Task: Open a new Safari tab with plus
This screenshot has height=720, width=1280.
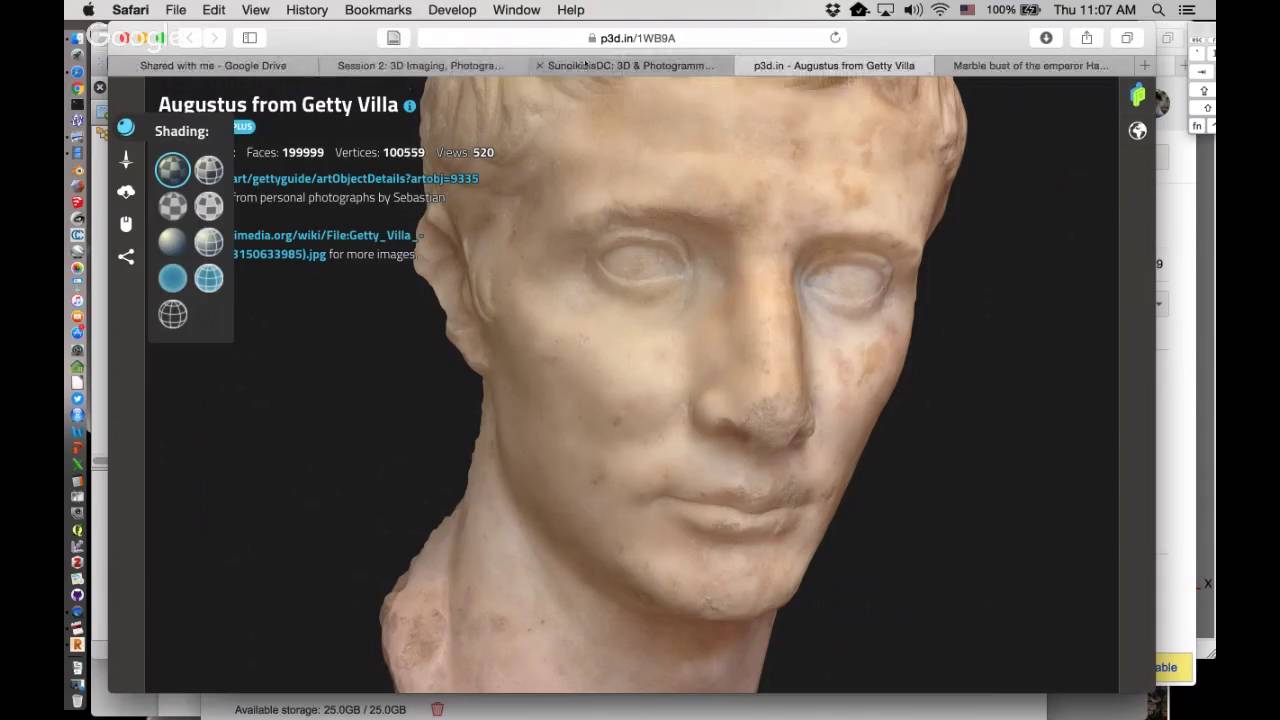Action: coord(1145,66)
